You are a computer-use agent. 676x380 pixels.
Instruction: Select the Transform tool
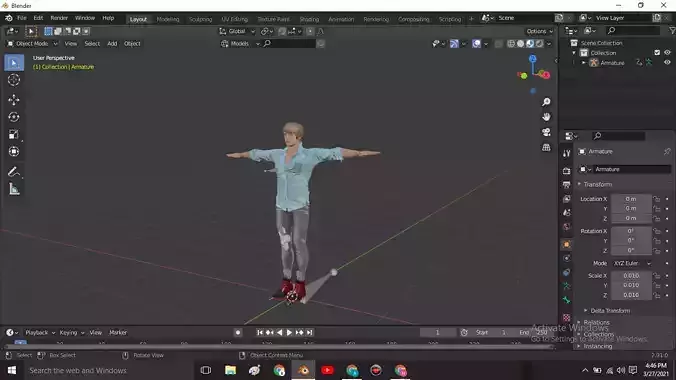[x=14, y=151]
